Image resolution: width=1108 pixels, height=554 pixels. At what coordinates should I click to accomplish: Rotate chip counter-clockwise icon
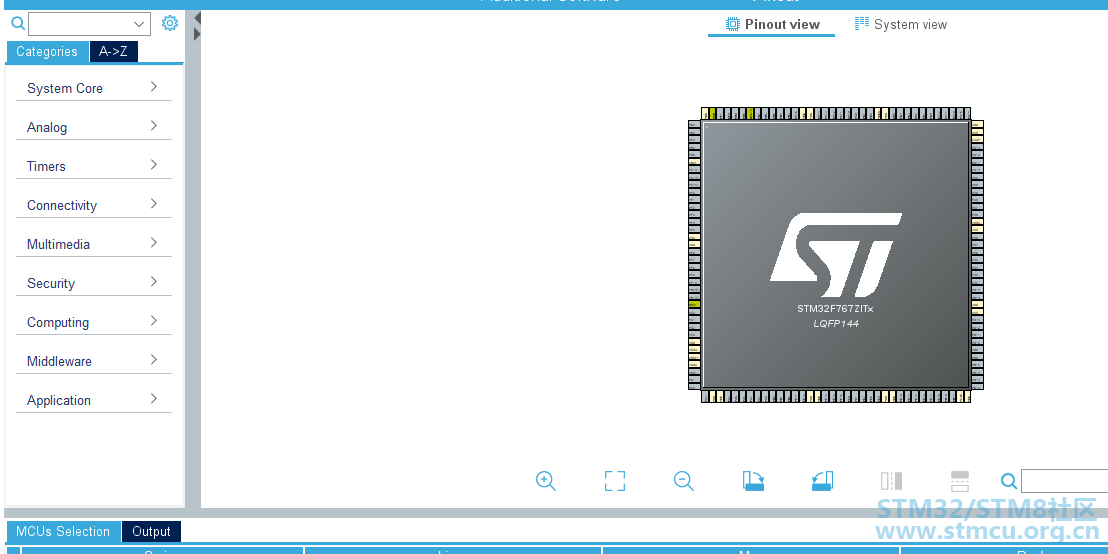click(x=822, y=481)
